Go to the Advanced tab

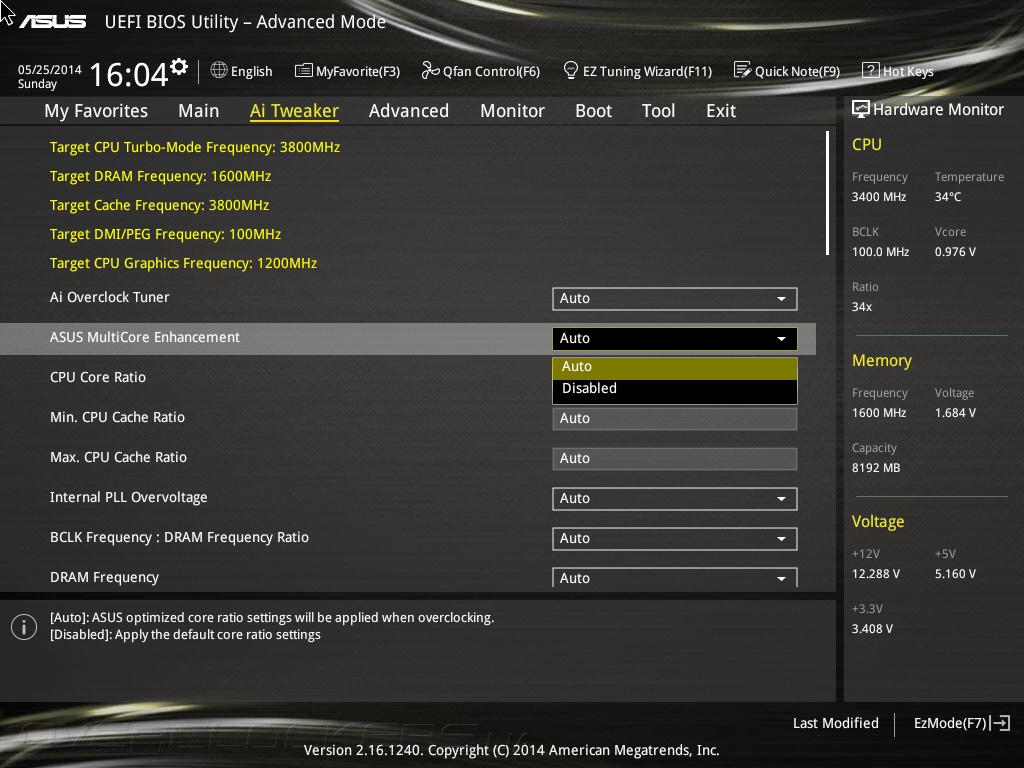click(x=409, y=111)
